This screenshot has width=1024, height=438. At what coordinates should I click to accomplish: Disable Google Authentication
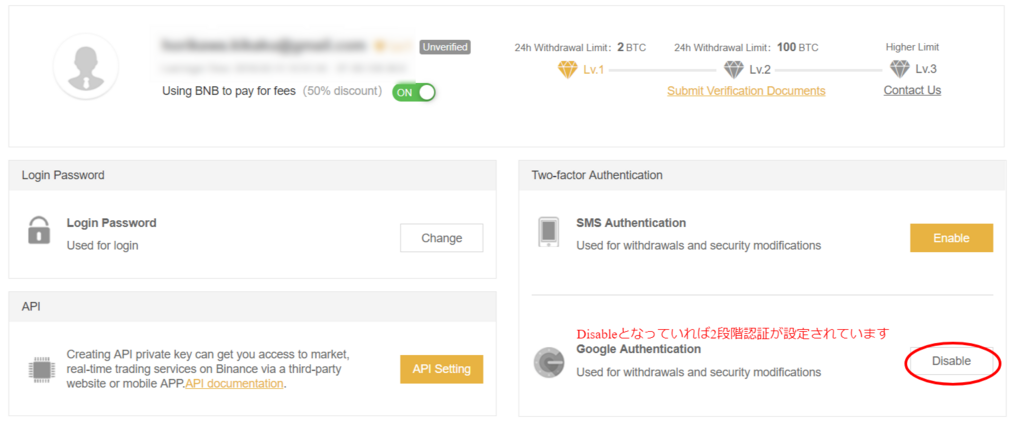point(950,361)
